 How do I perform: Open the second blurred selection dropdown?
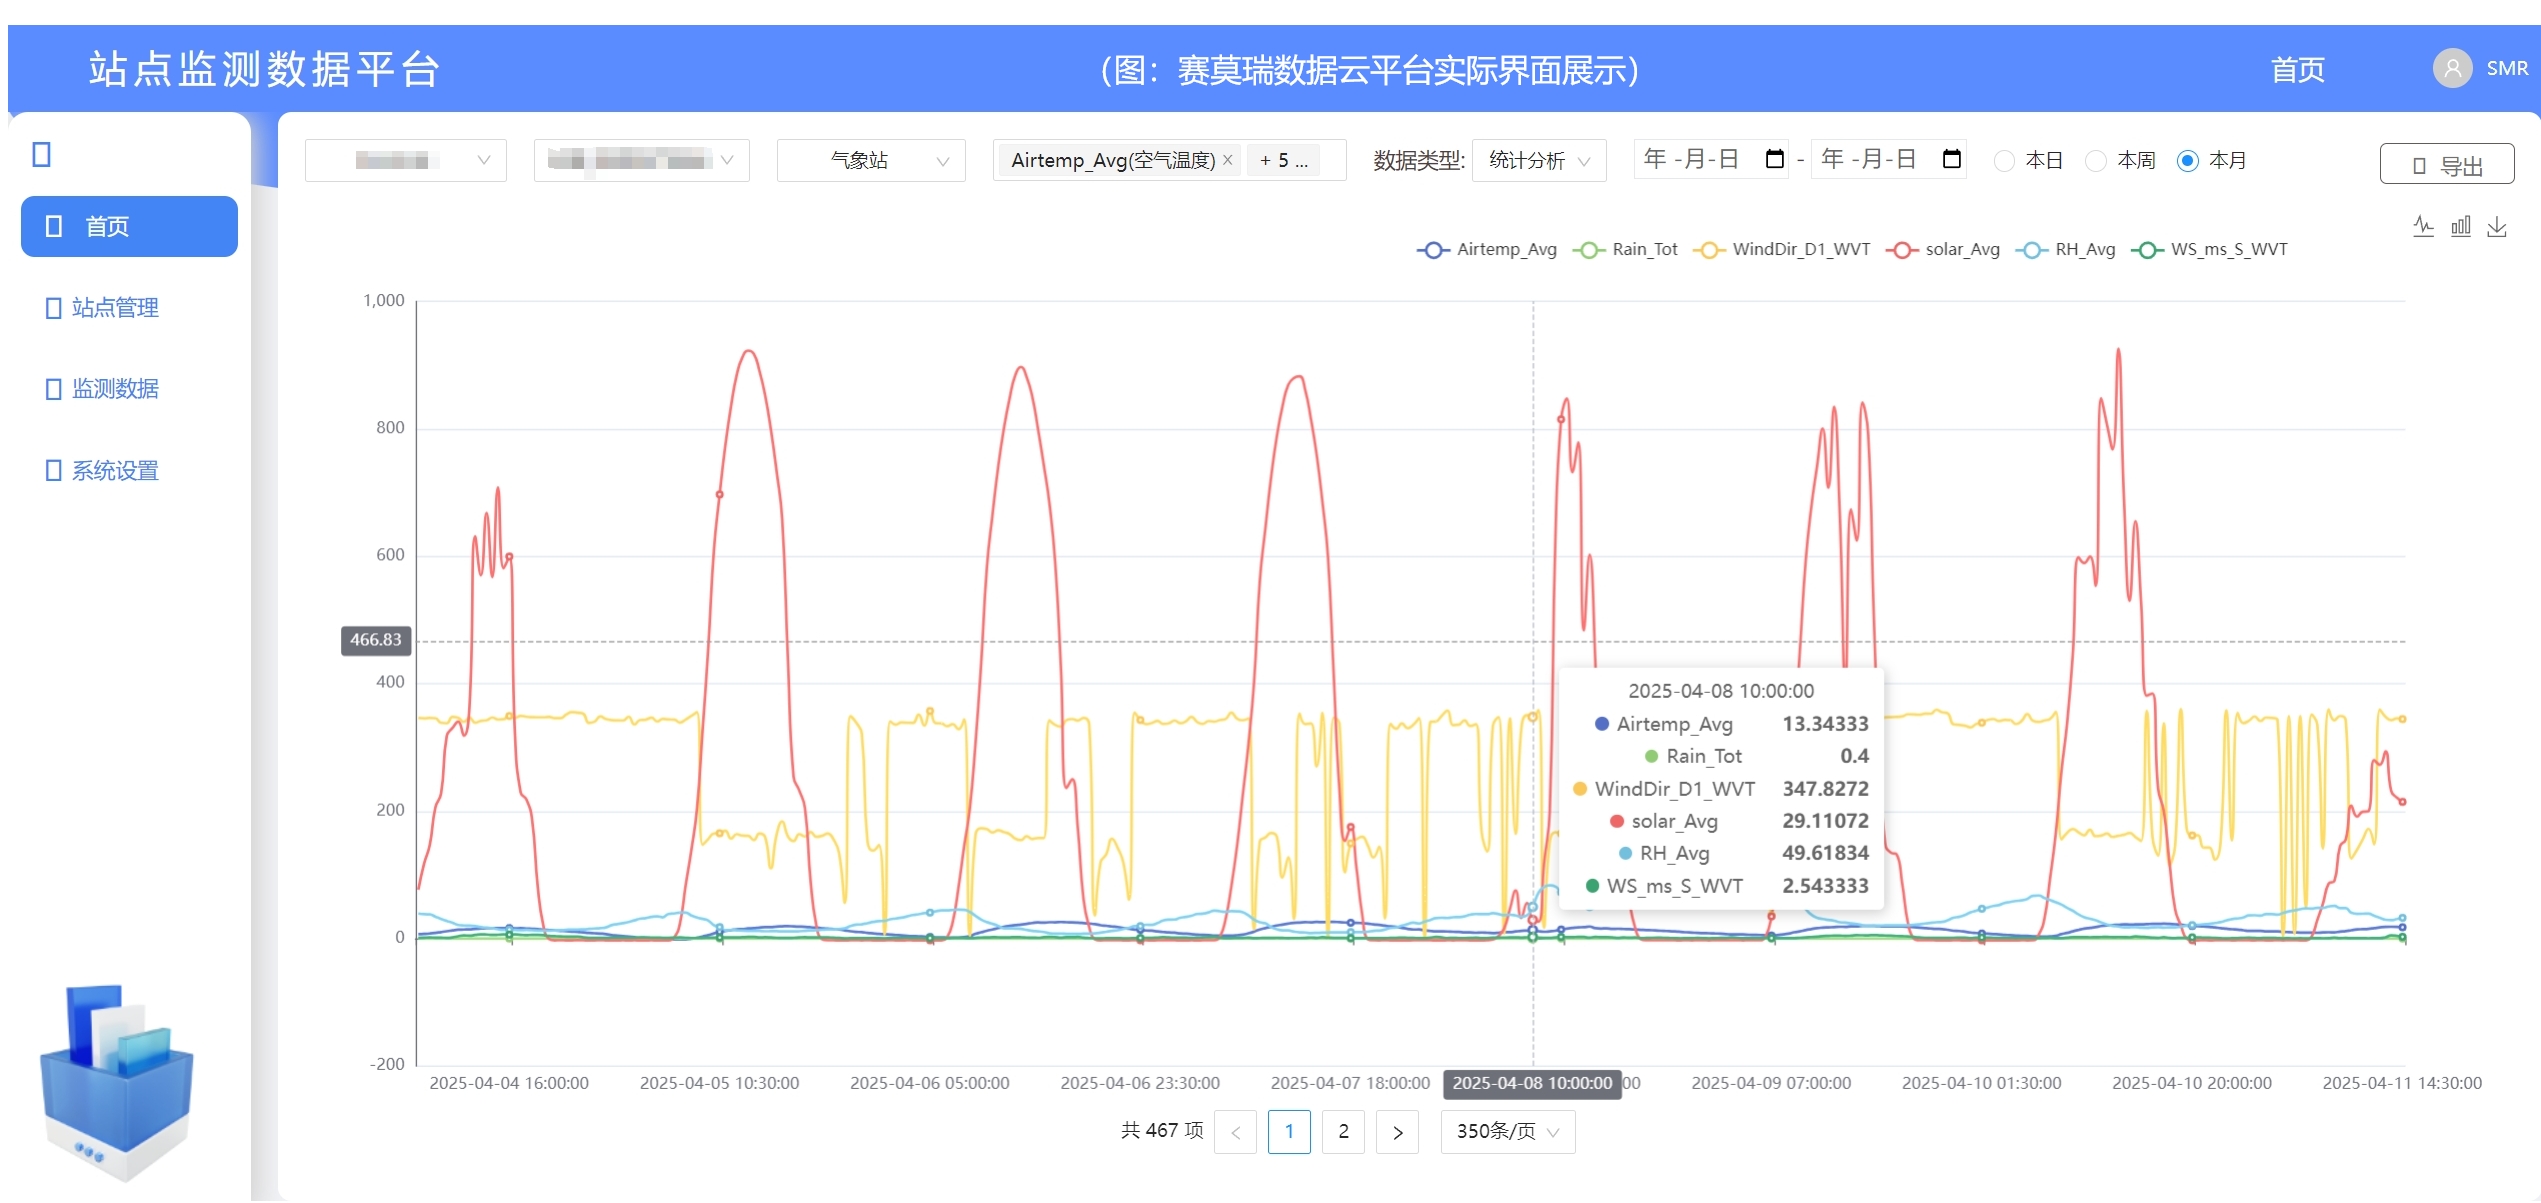(642, 160)
